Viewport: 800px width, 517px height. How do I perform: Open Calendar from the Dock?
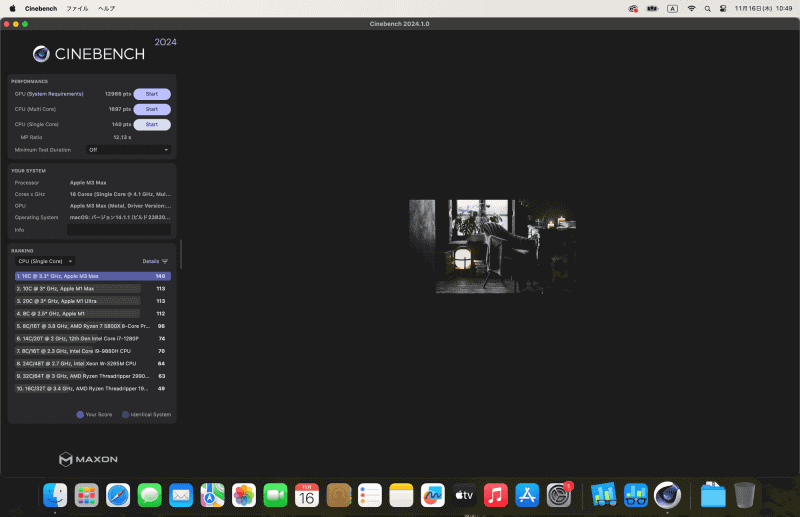tap(307, 495)
